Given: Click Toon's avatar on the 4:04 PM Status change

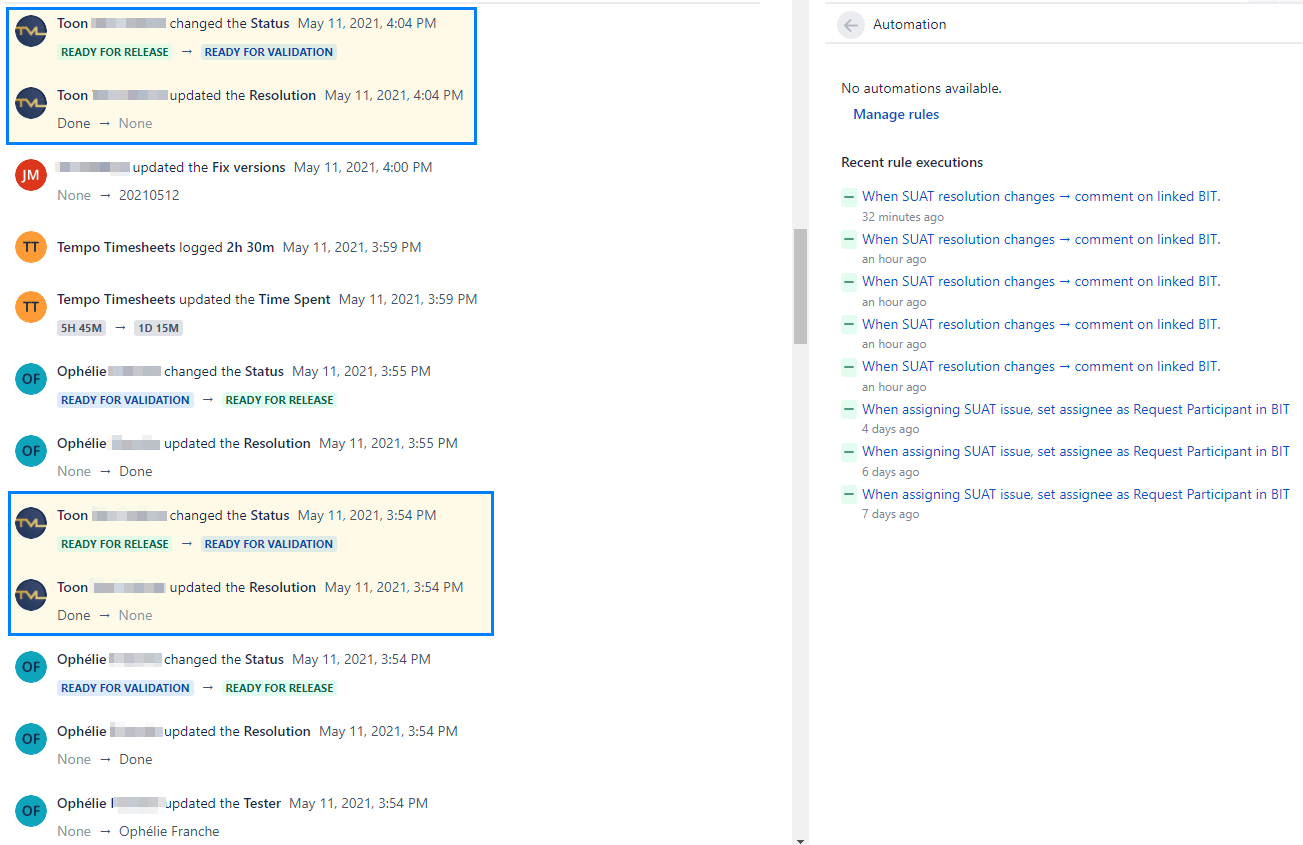Looking at the screenshot, I should click(x=31, y=31).
